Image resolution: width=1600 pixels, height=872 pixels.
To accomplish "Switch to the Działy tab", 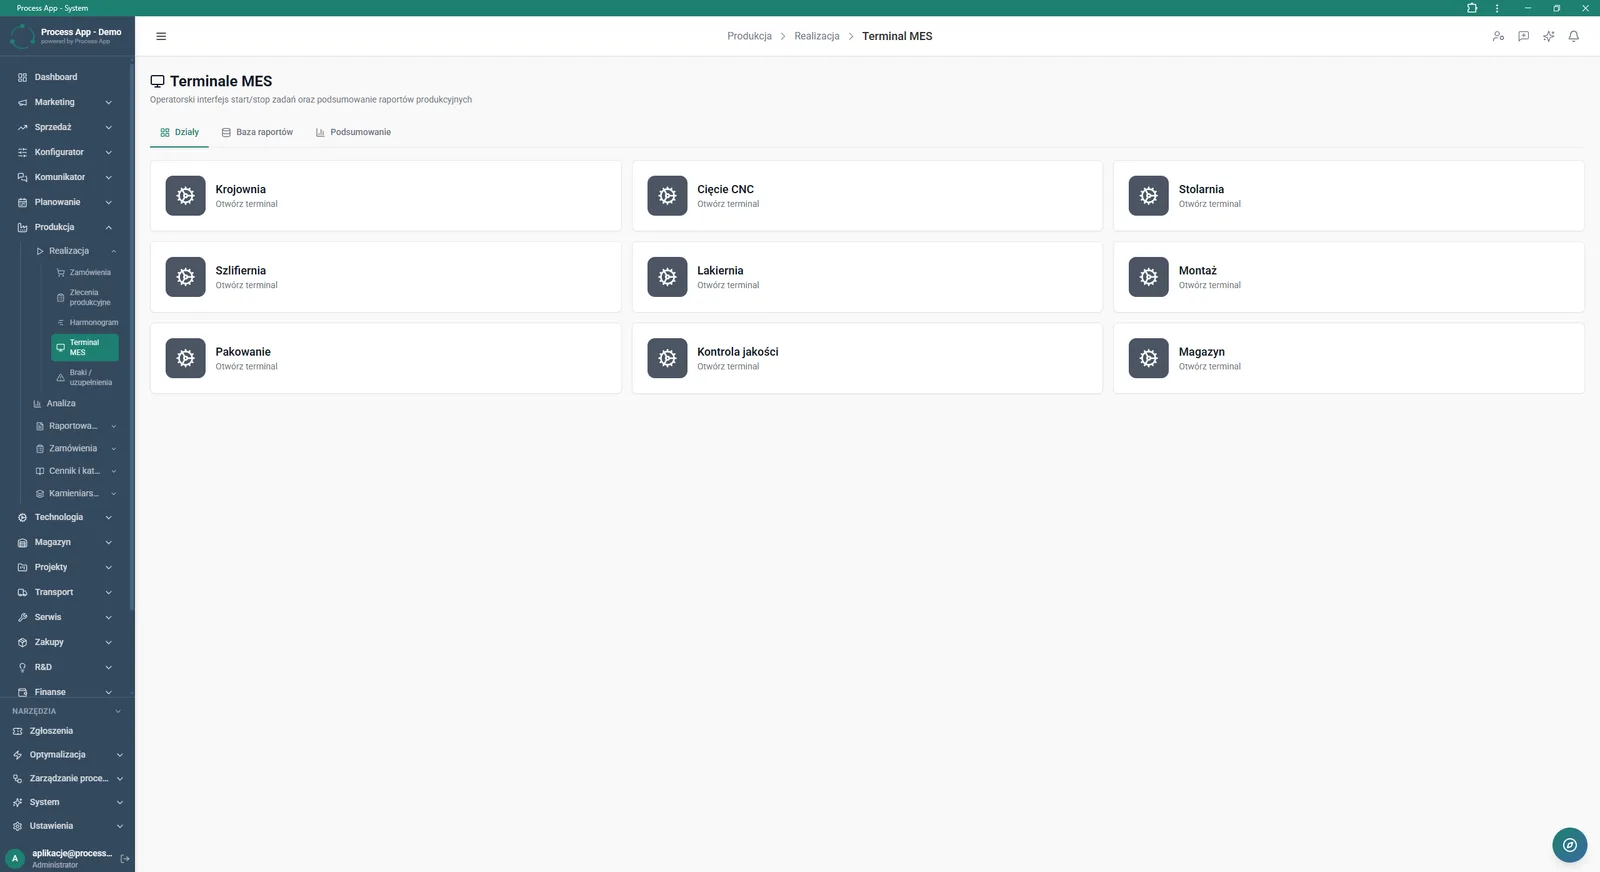I will 180,132.
